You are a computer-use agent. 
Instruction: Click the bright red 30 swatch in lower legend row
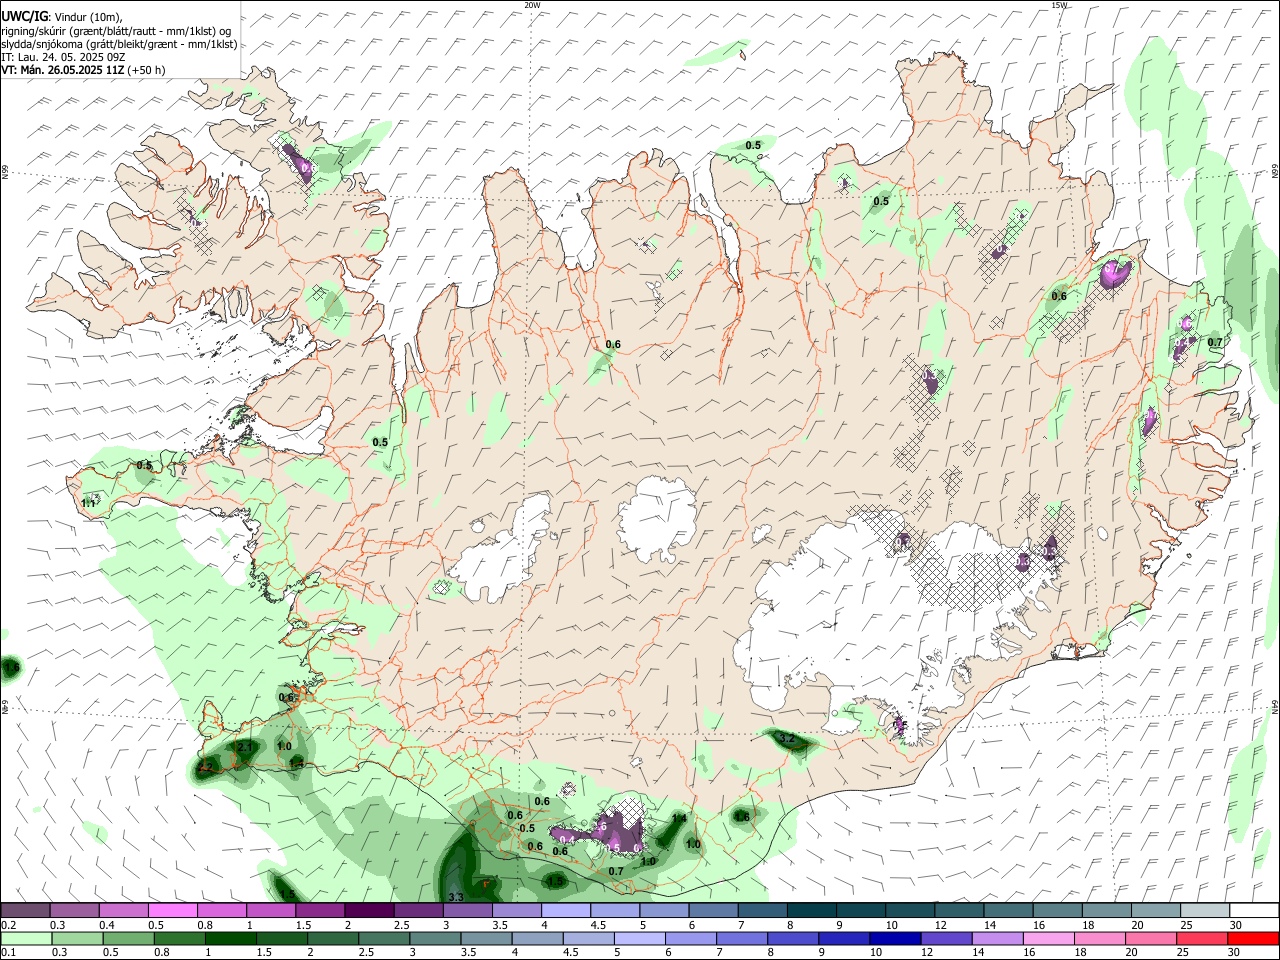(x=1252, y=939)
